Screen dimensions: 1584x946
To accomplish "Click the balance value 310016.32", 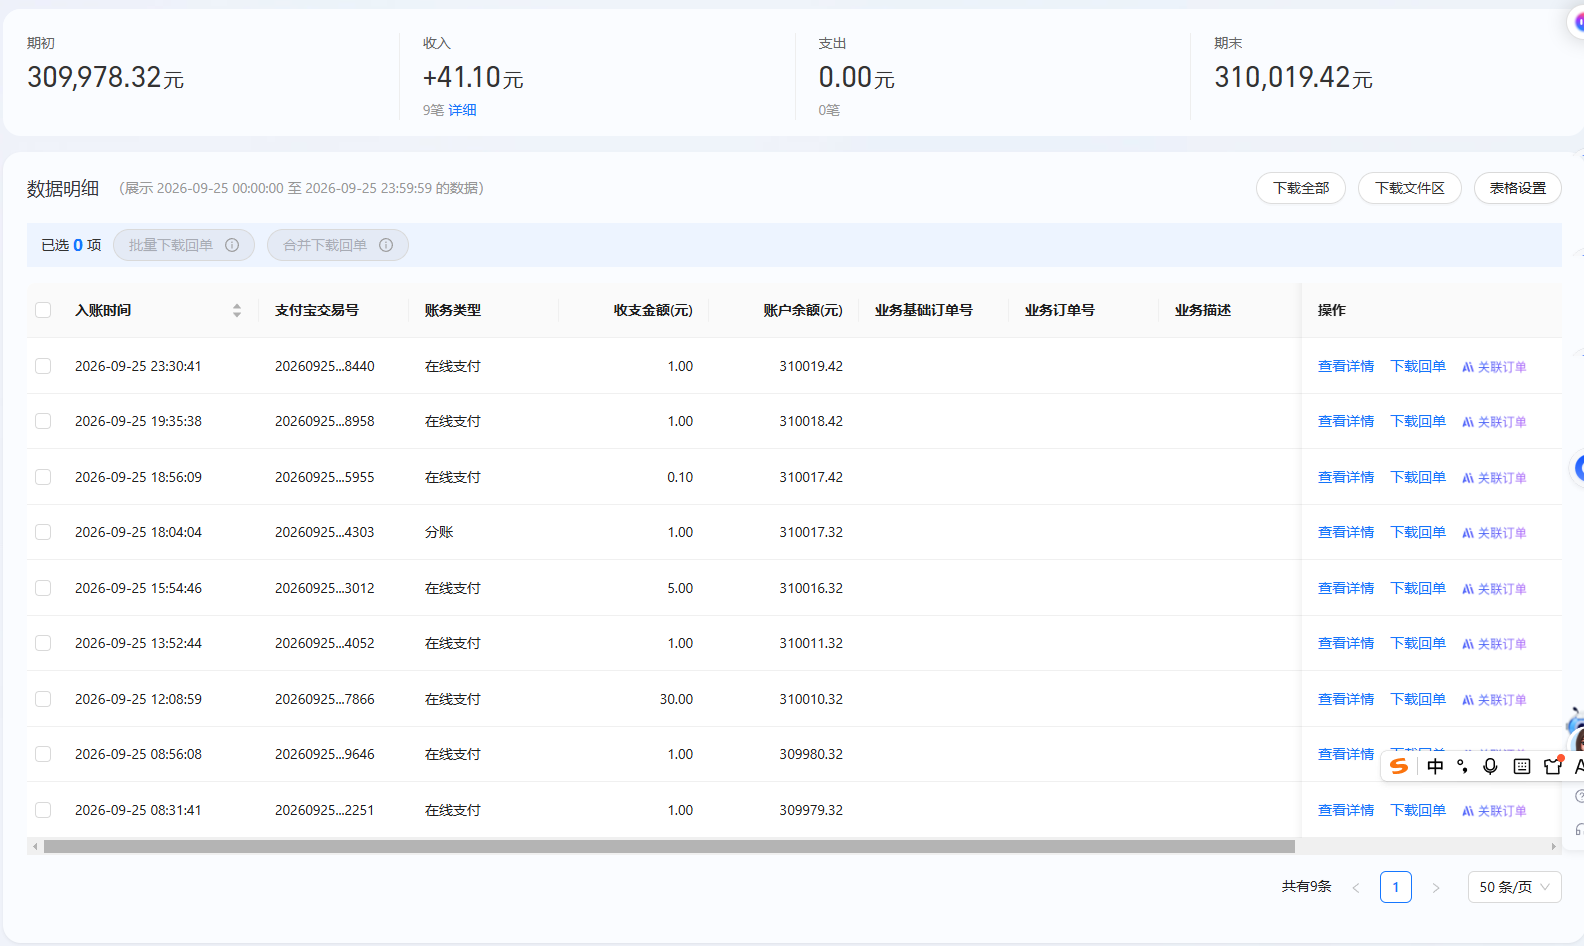I will click(x=811, y=588).
